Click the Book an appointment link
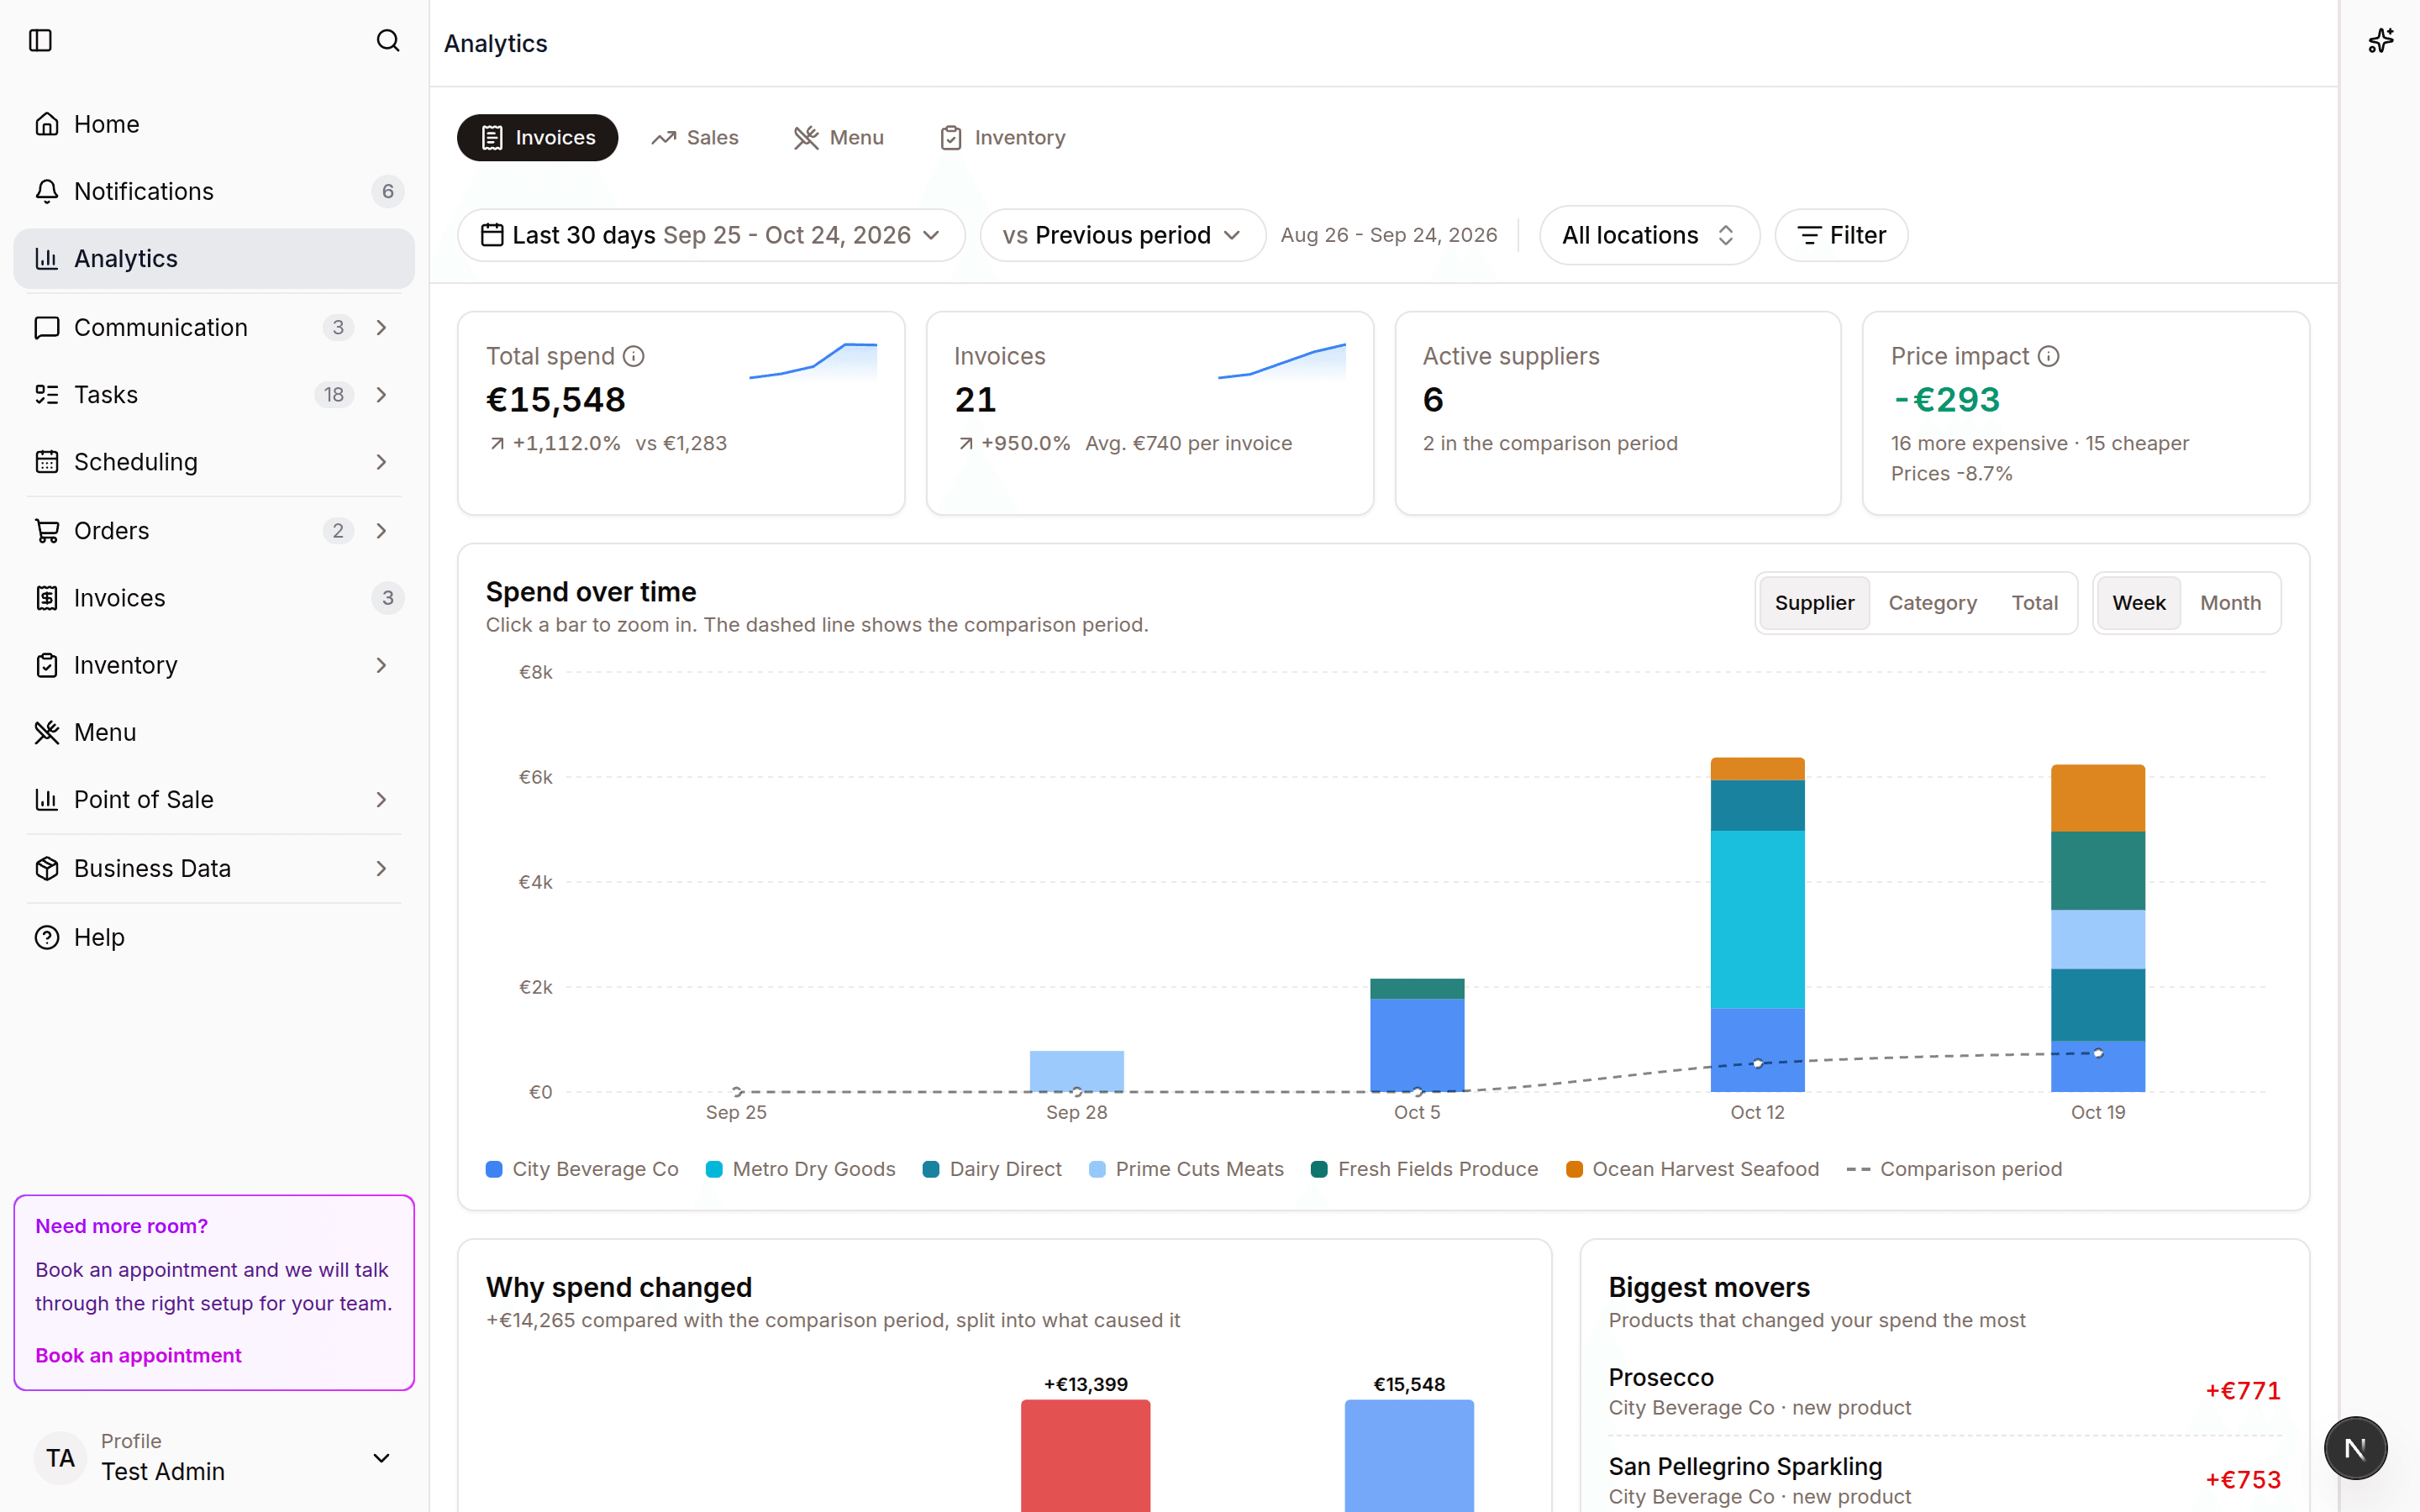Viewport: 2420px width, 1512px height. [138, 1355]
